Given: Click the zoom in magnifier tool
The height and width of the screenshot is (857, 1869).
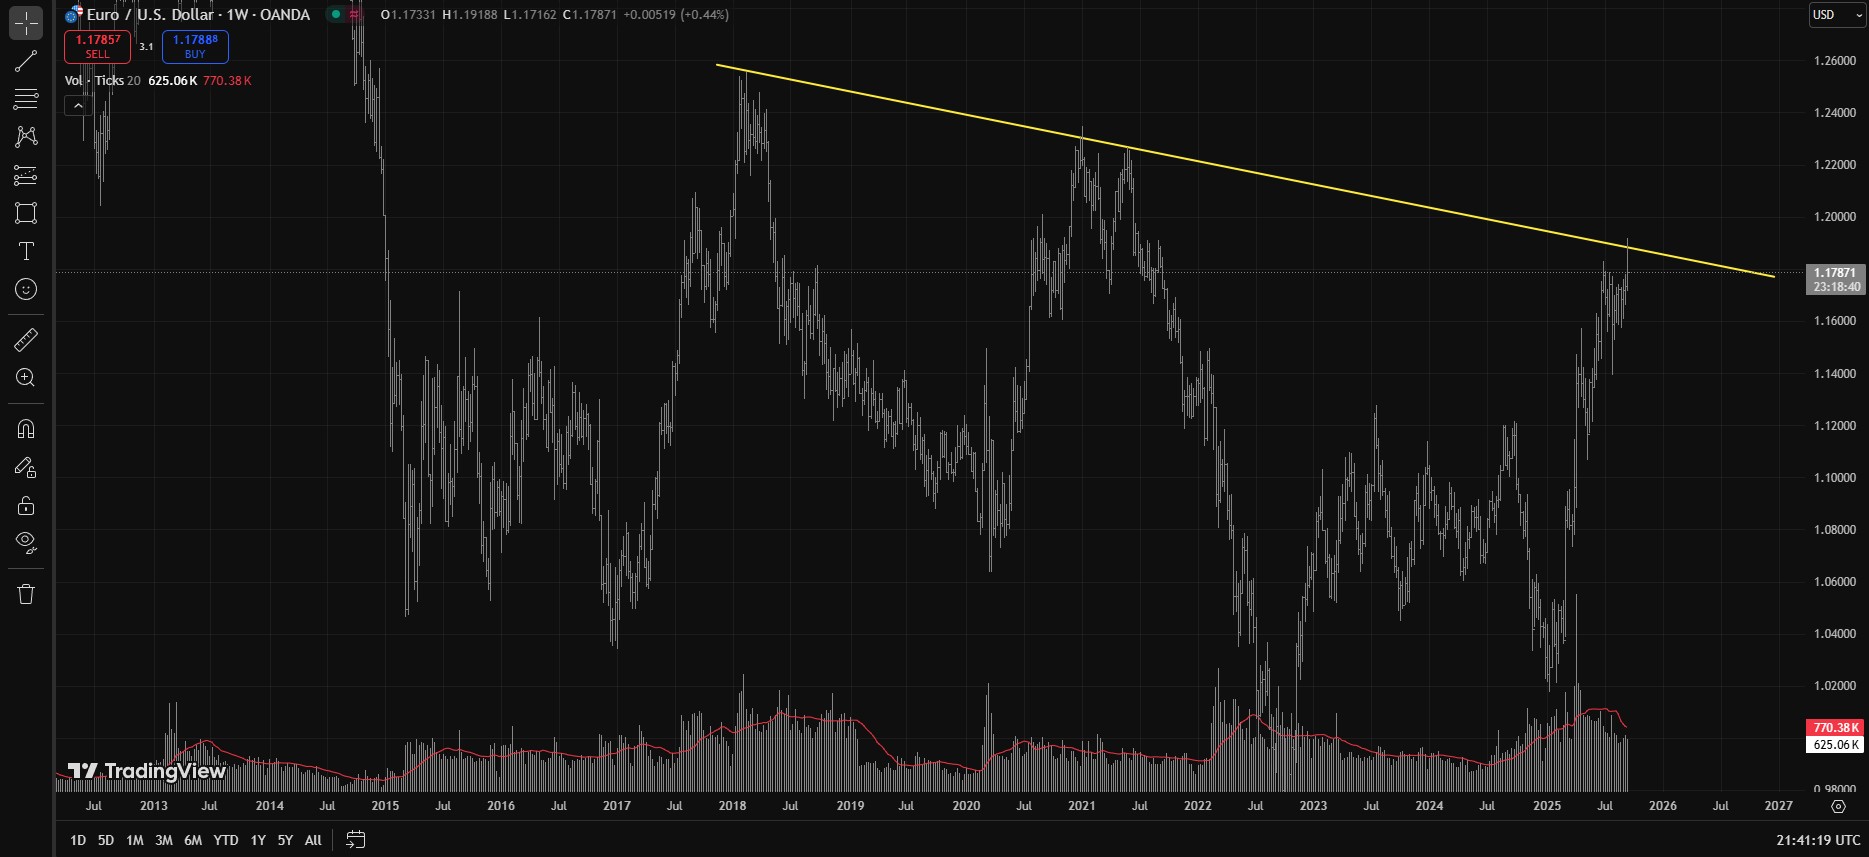Looking at the screenshot, I should pyautogui.click(x=26, y=378).
